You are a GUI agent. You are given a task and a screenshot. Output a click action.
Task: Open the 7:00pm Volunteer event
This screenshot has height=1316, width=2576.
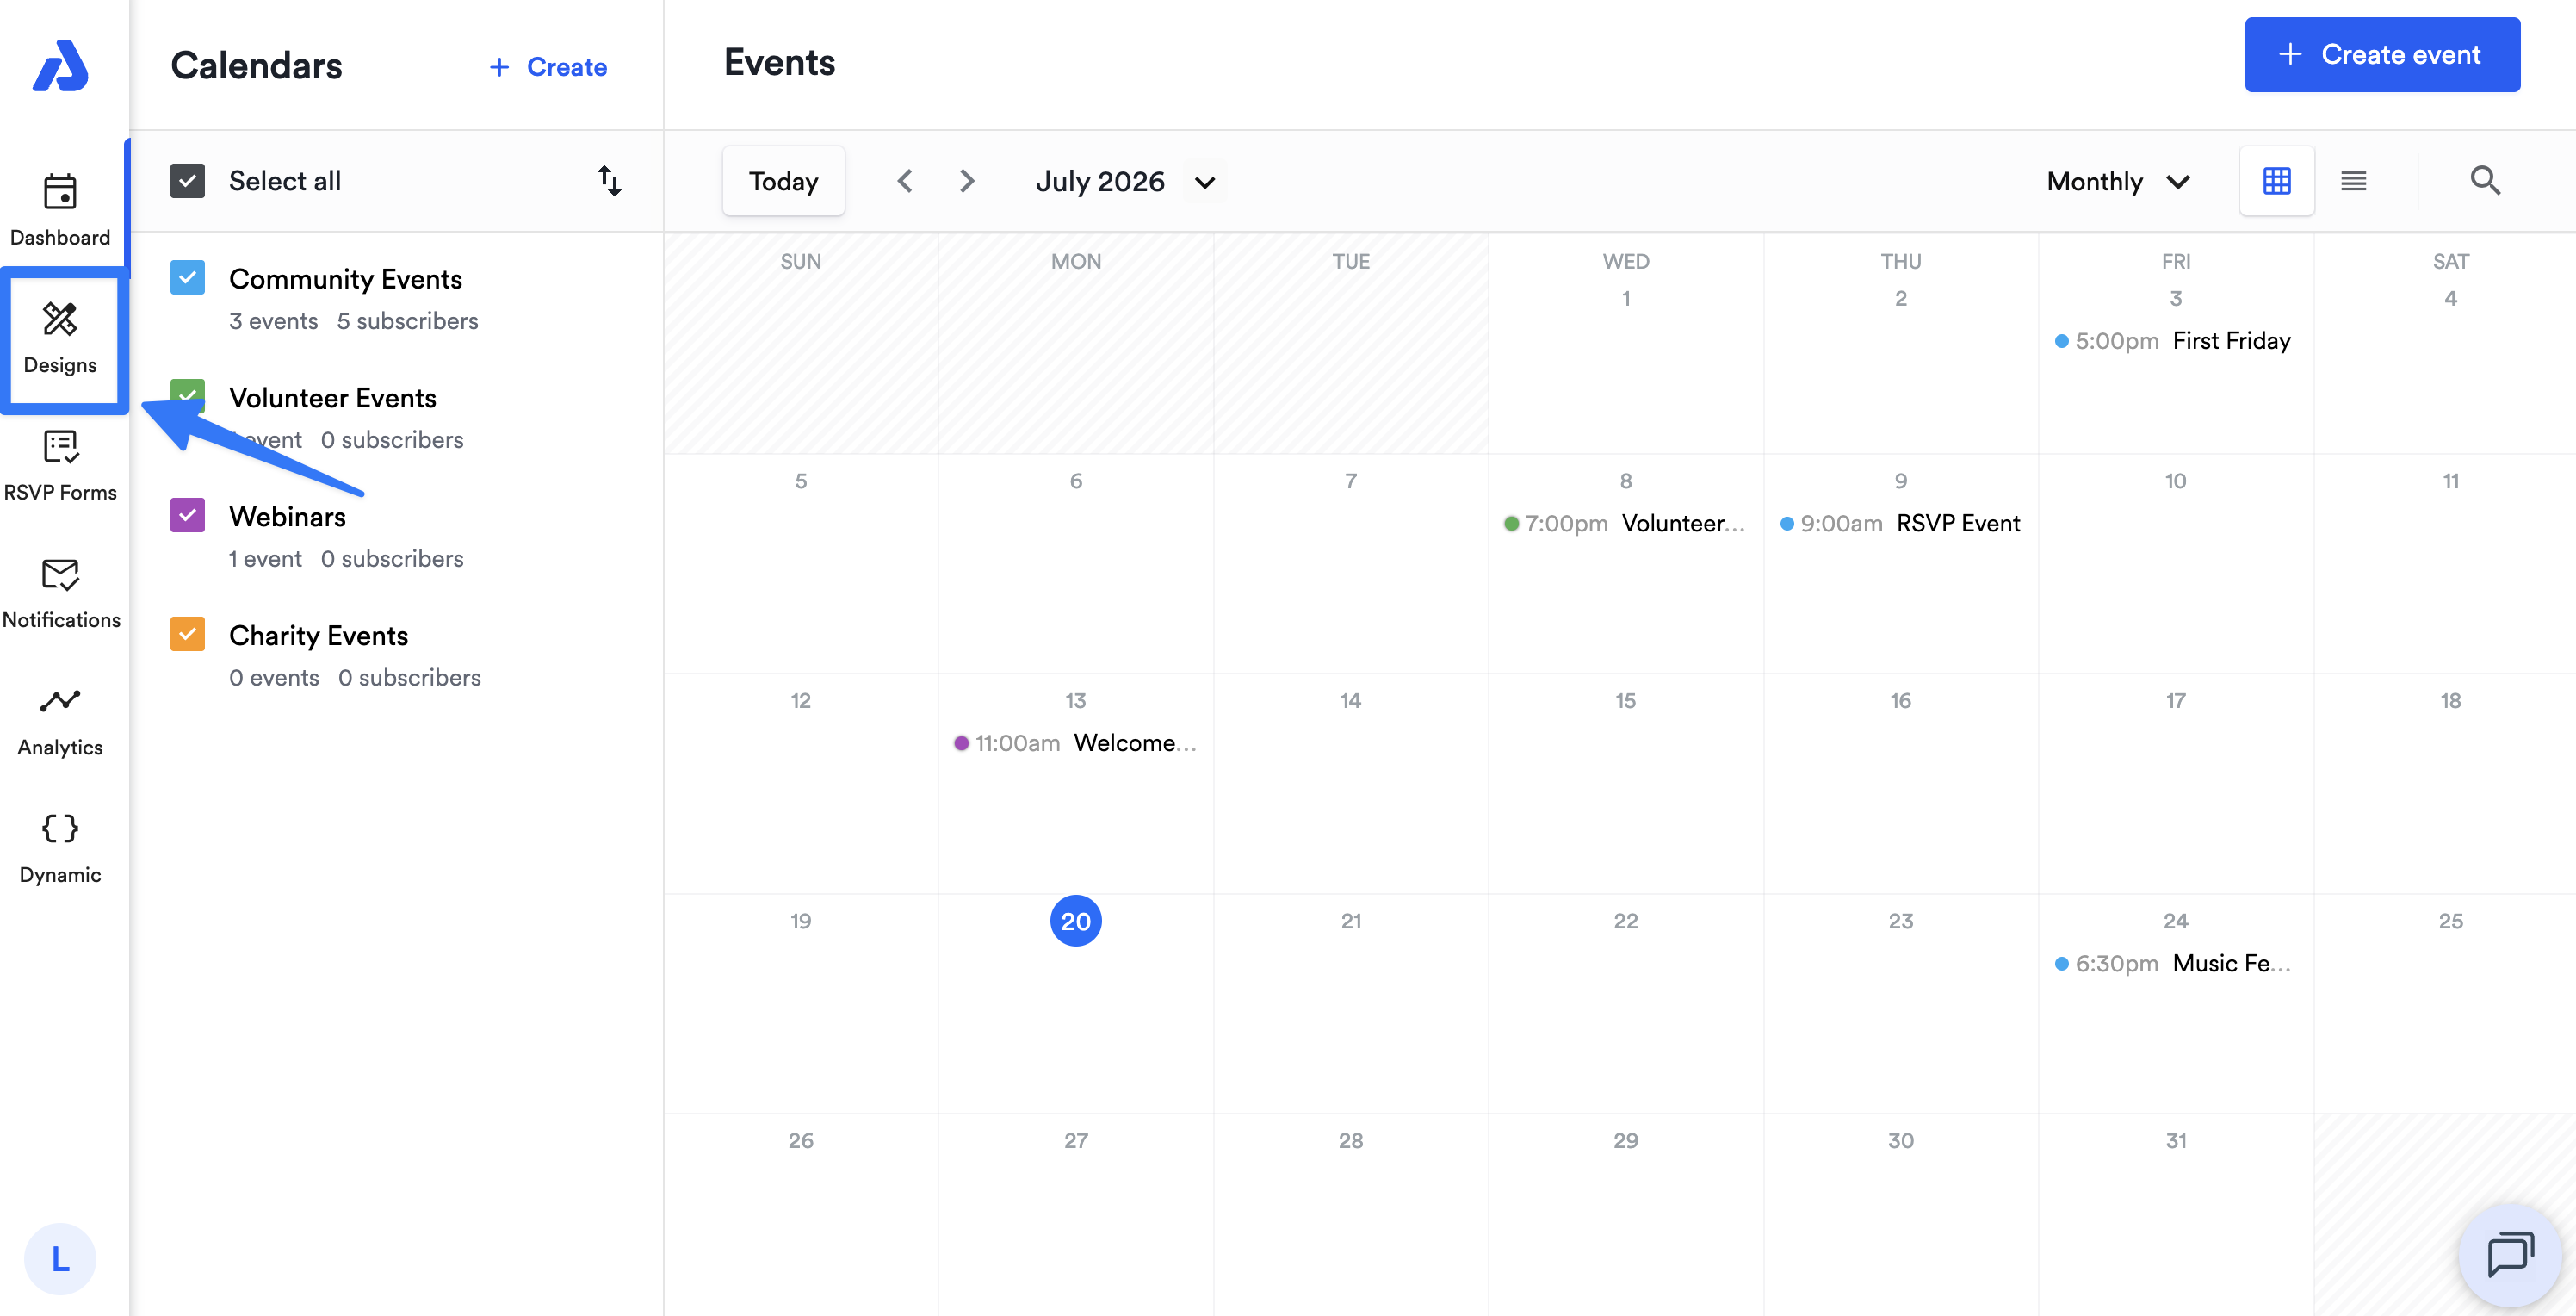click(1624, 524)
